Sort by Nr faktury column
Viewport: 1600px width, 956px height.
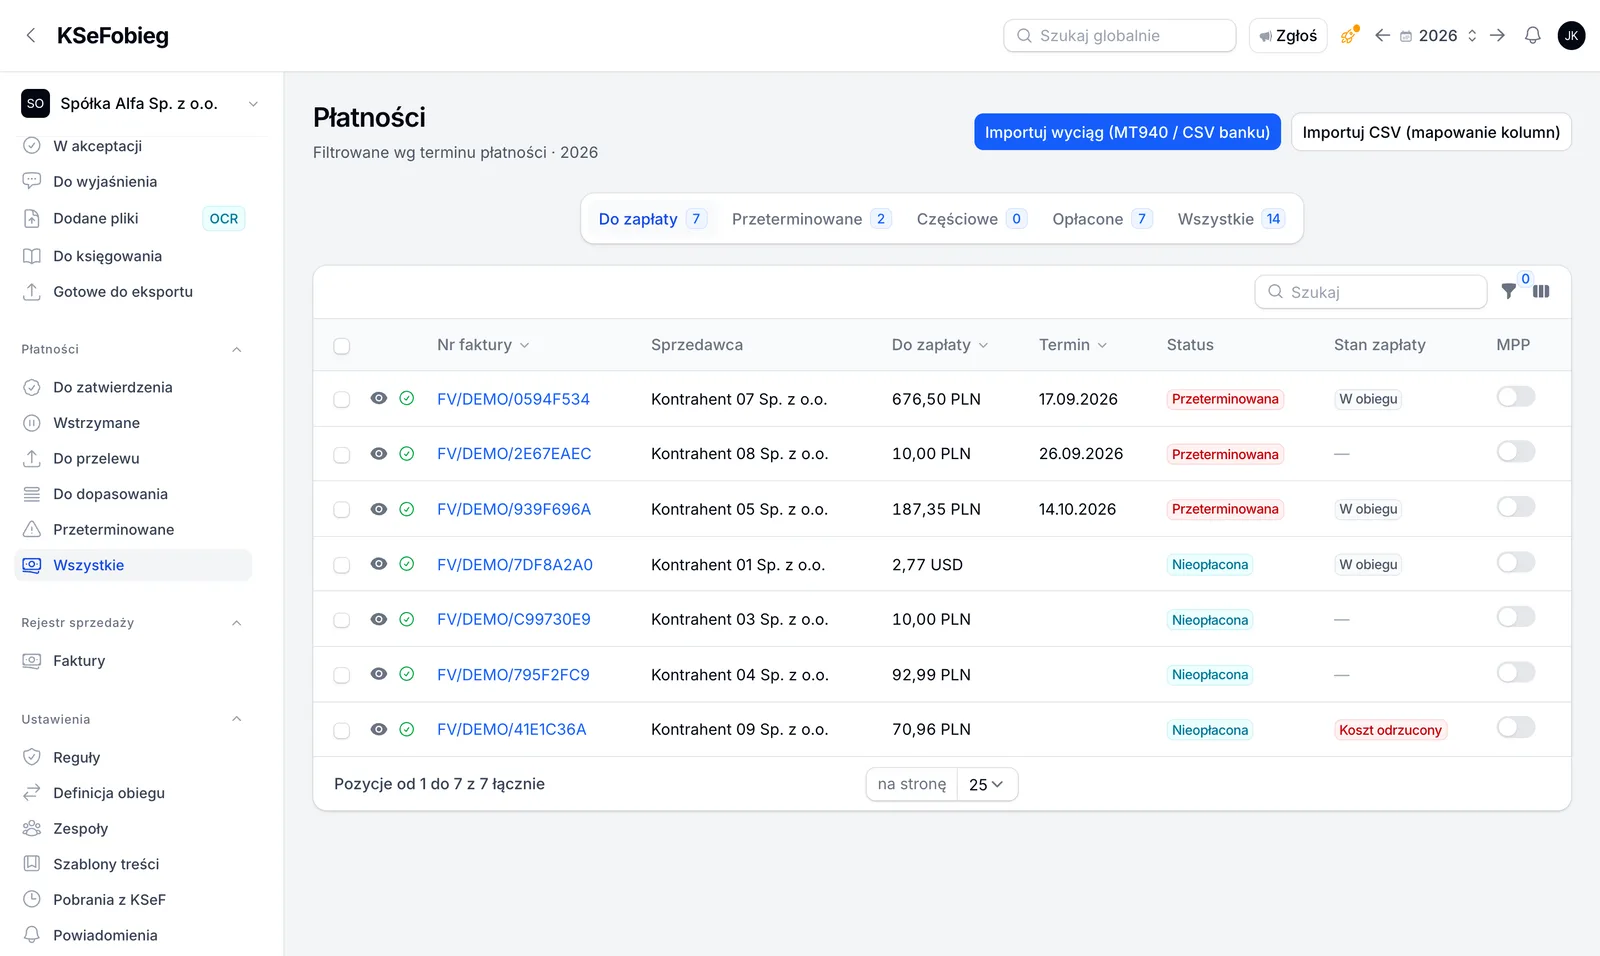(x=483, y=345)
